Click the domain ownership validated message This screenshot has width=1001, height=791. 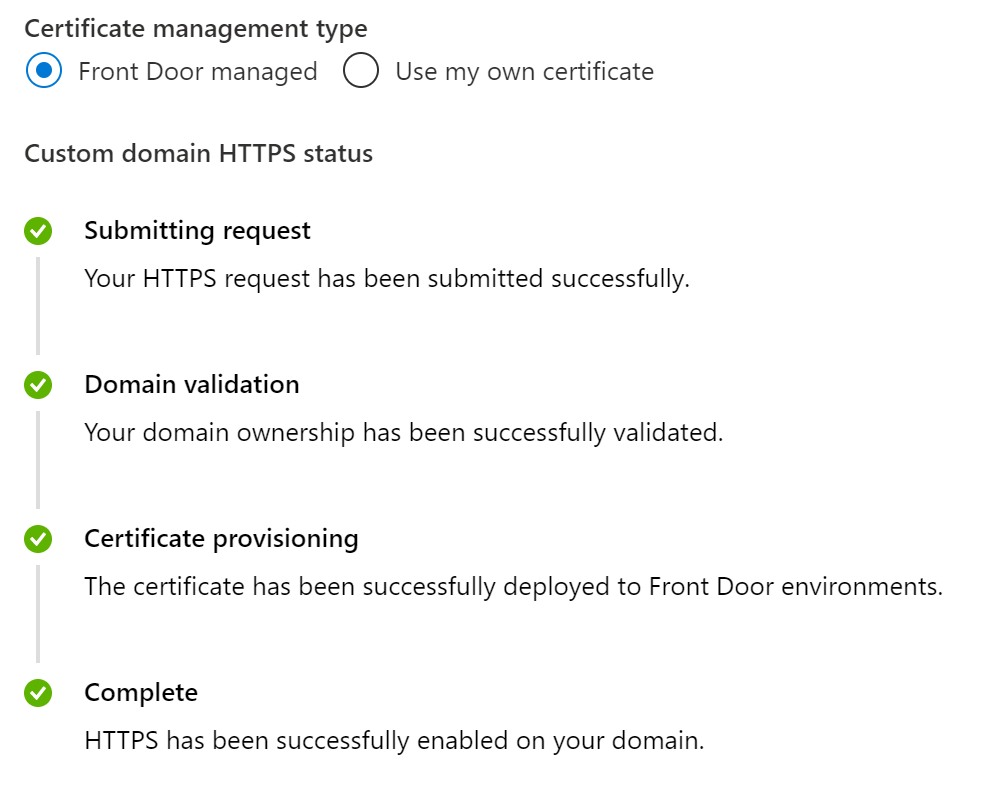pos(403,433)
